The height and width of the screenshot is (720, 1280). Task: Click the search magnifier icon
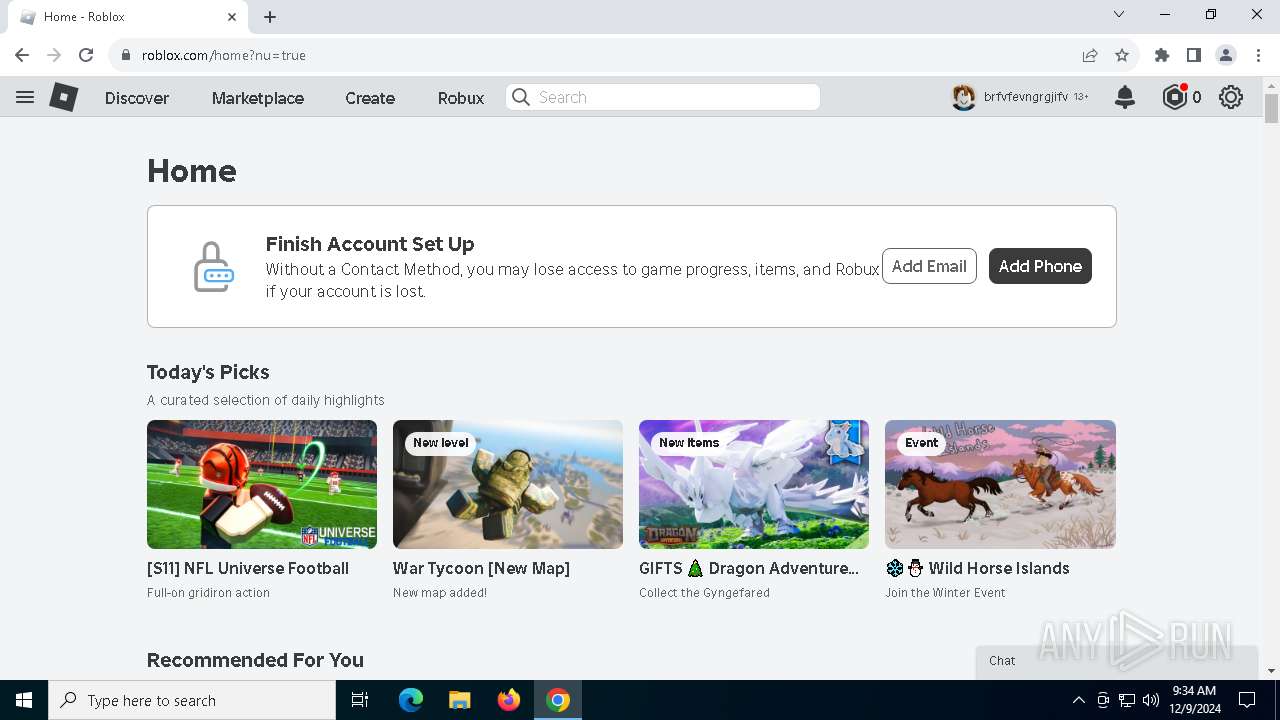click(x=520, y=97)
